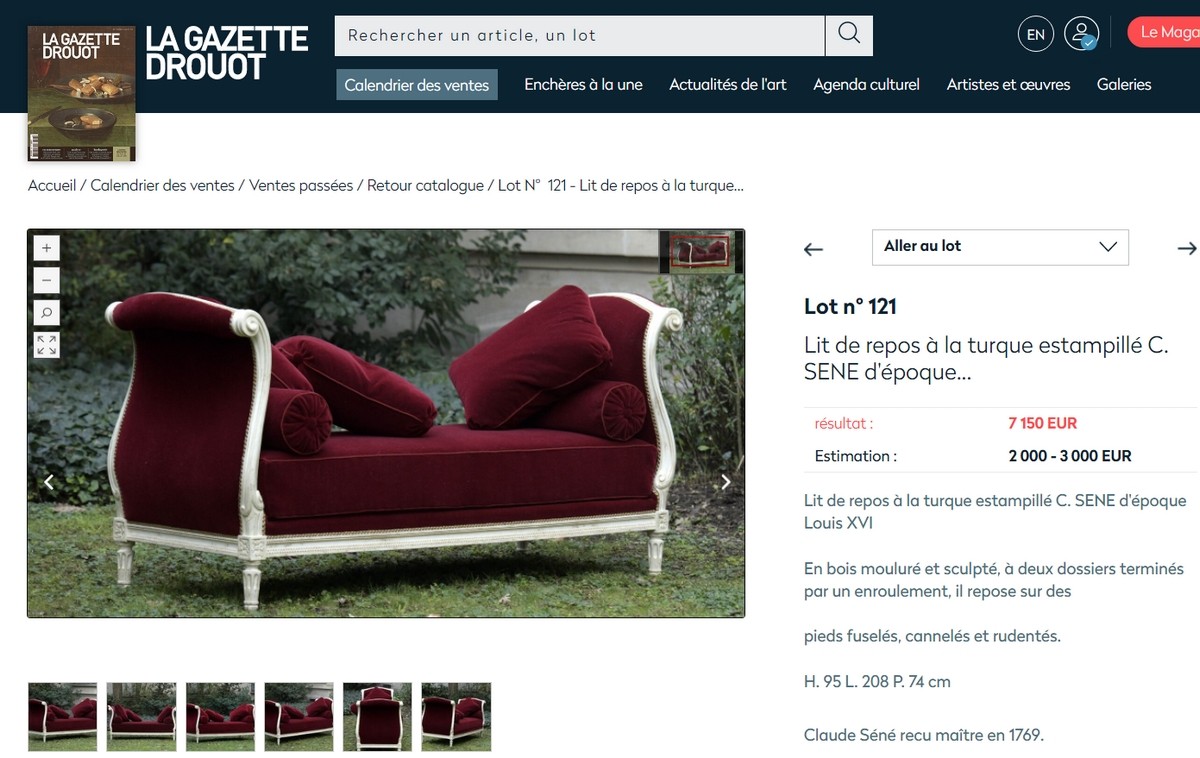Go to the next lot arrow
Viewport: 1200px width, 758px height.
coord(1186,248)
